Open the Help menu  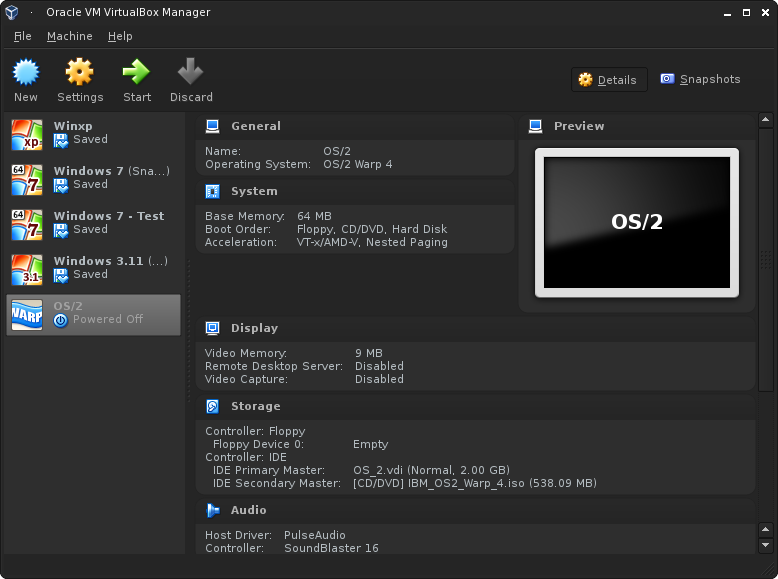pos(120,36)
